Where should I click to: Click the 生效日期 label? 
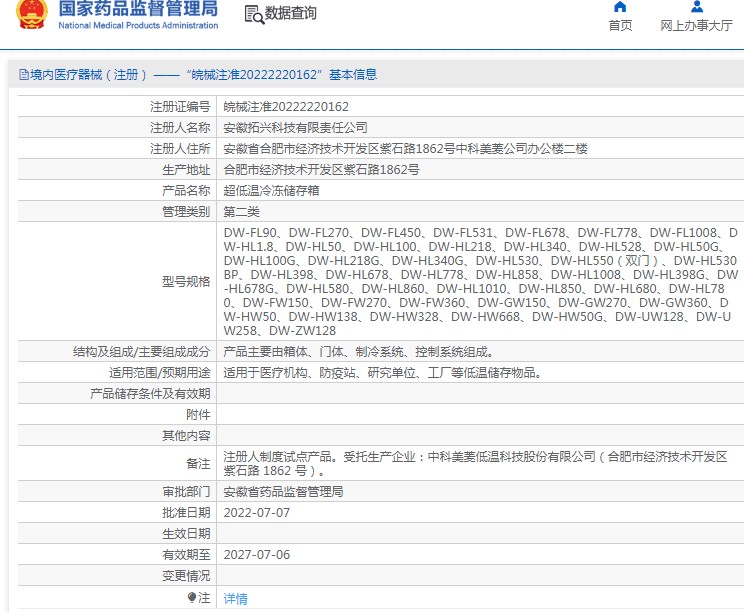pyautogui.click(x=186, y=534)
